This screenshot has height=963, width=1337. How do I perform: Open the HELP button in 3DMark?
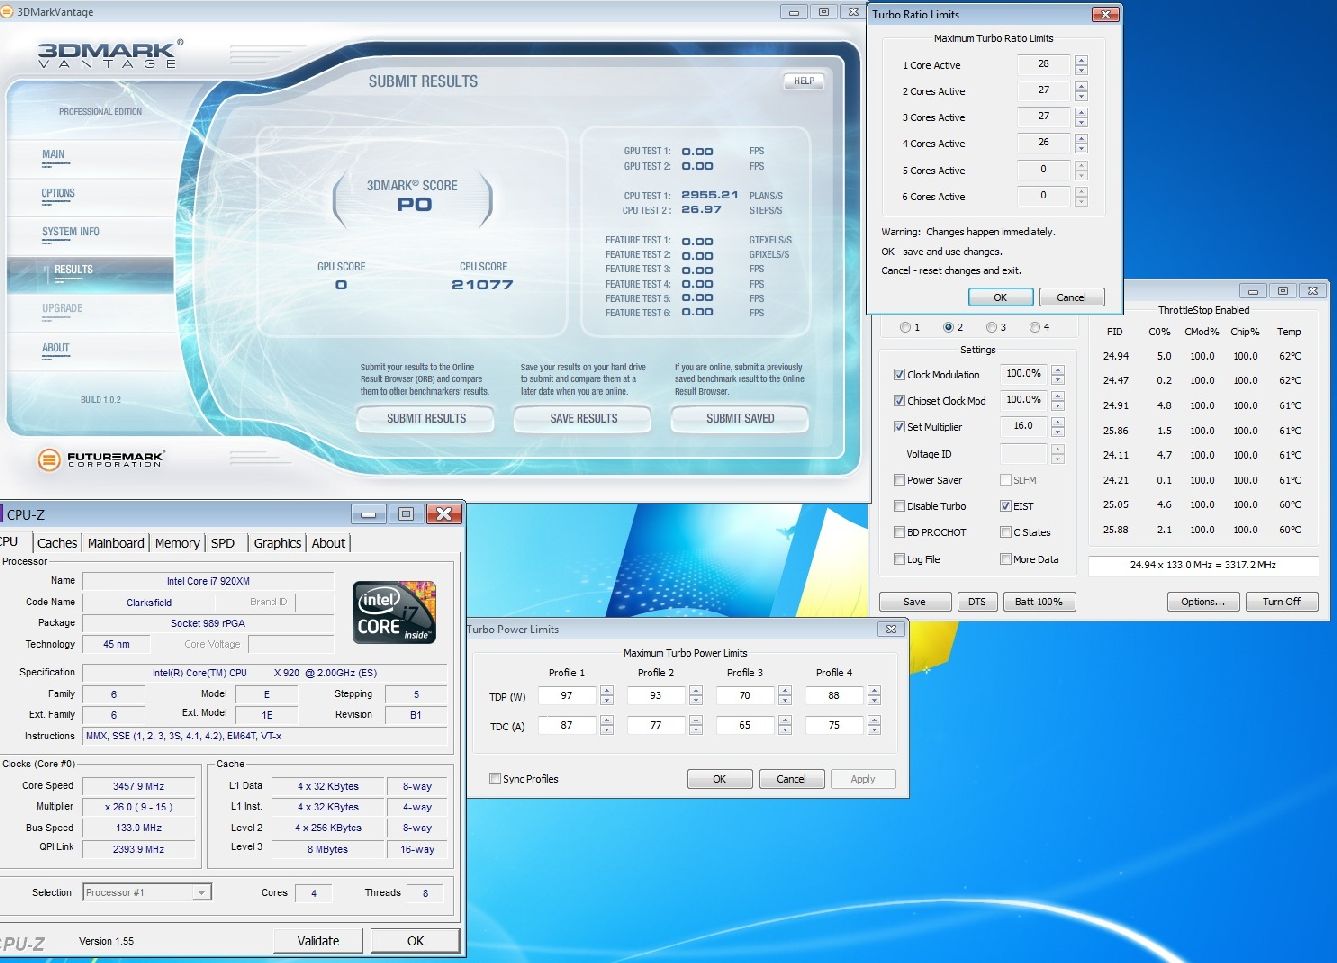click(x=804, y=81)
